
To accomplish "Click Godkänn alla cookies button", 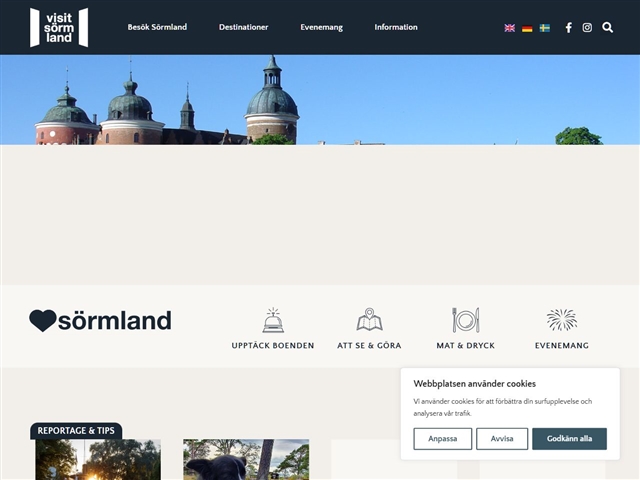I will pos(569,439).
